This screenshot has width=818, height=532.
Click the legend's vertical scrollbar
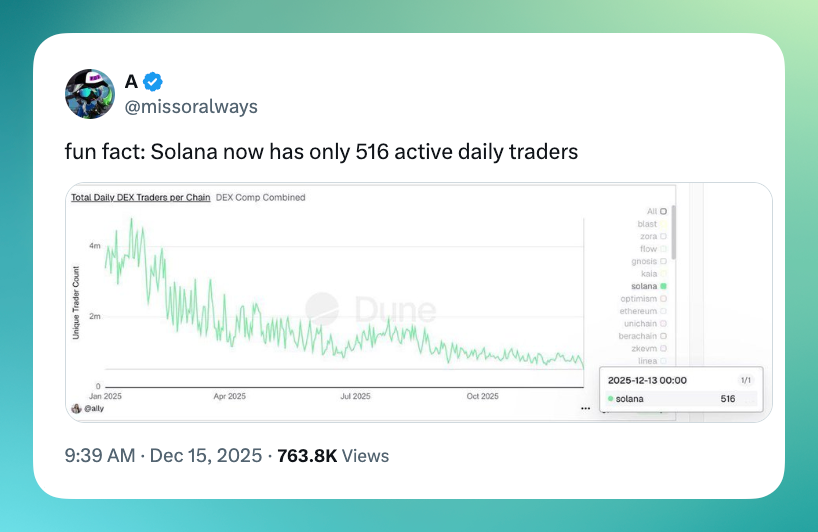(x=673, y=232)
